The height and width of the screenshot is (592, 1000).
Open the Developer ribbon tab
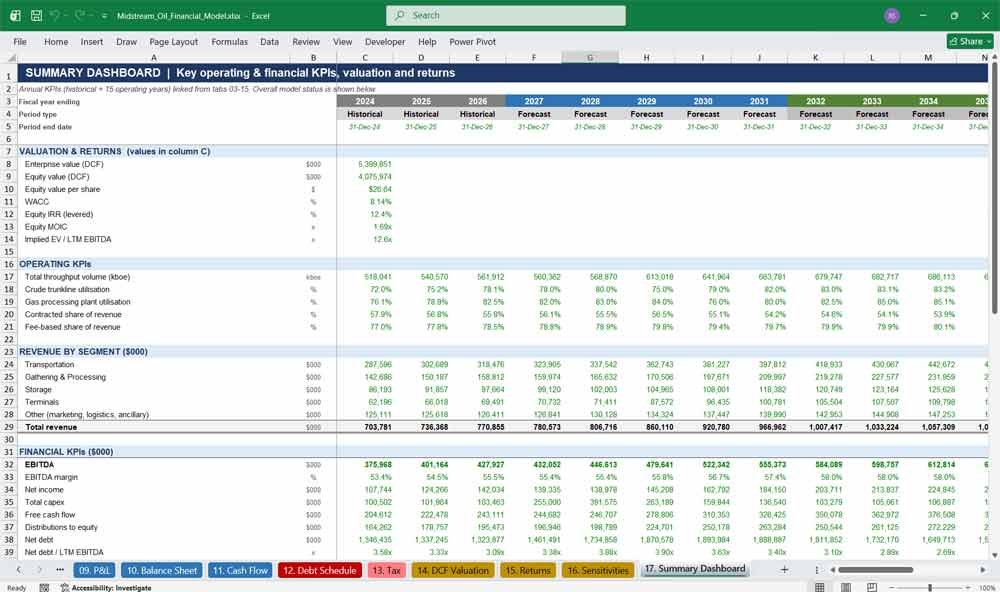coord(385,41)
